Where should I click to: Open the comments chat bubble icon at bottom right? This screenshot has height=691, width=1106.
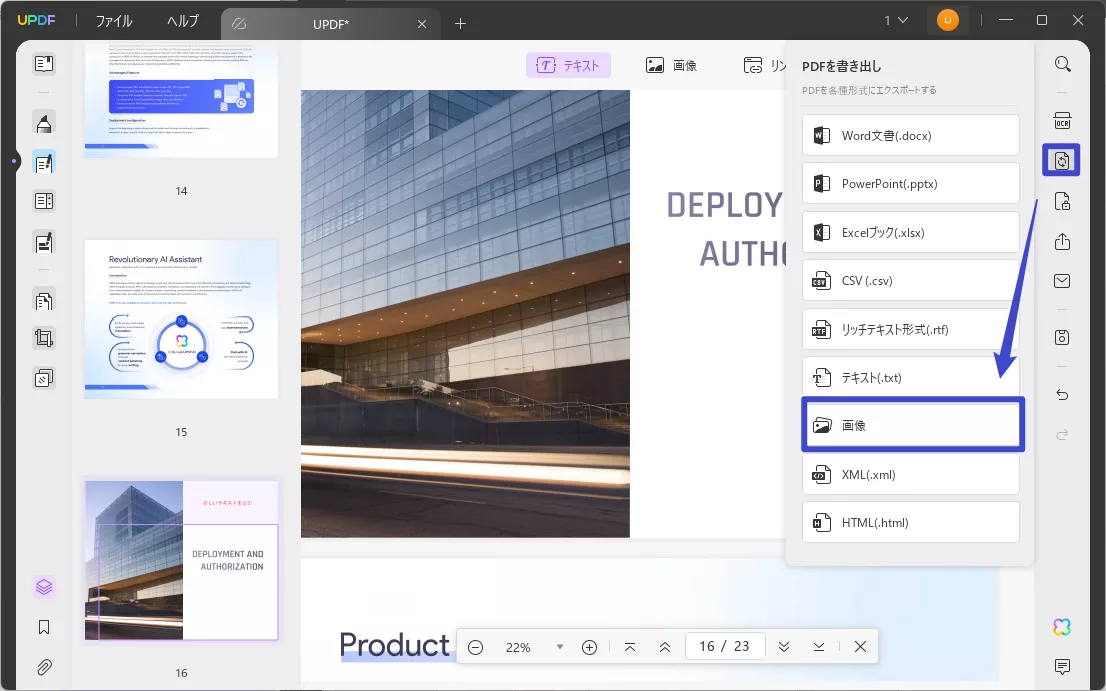(x=1062, y=666)
